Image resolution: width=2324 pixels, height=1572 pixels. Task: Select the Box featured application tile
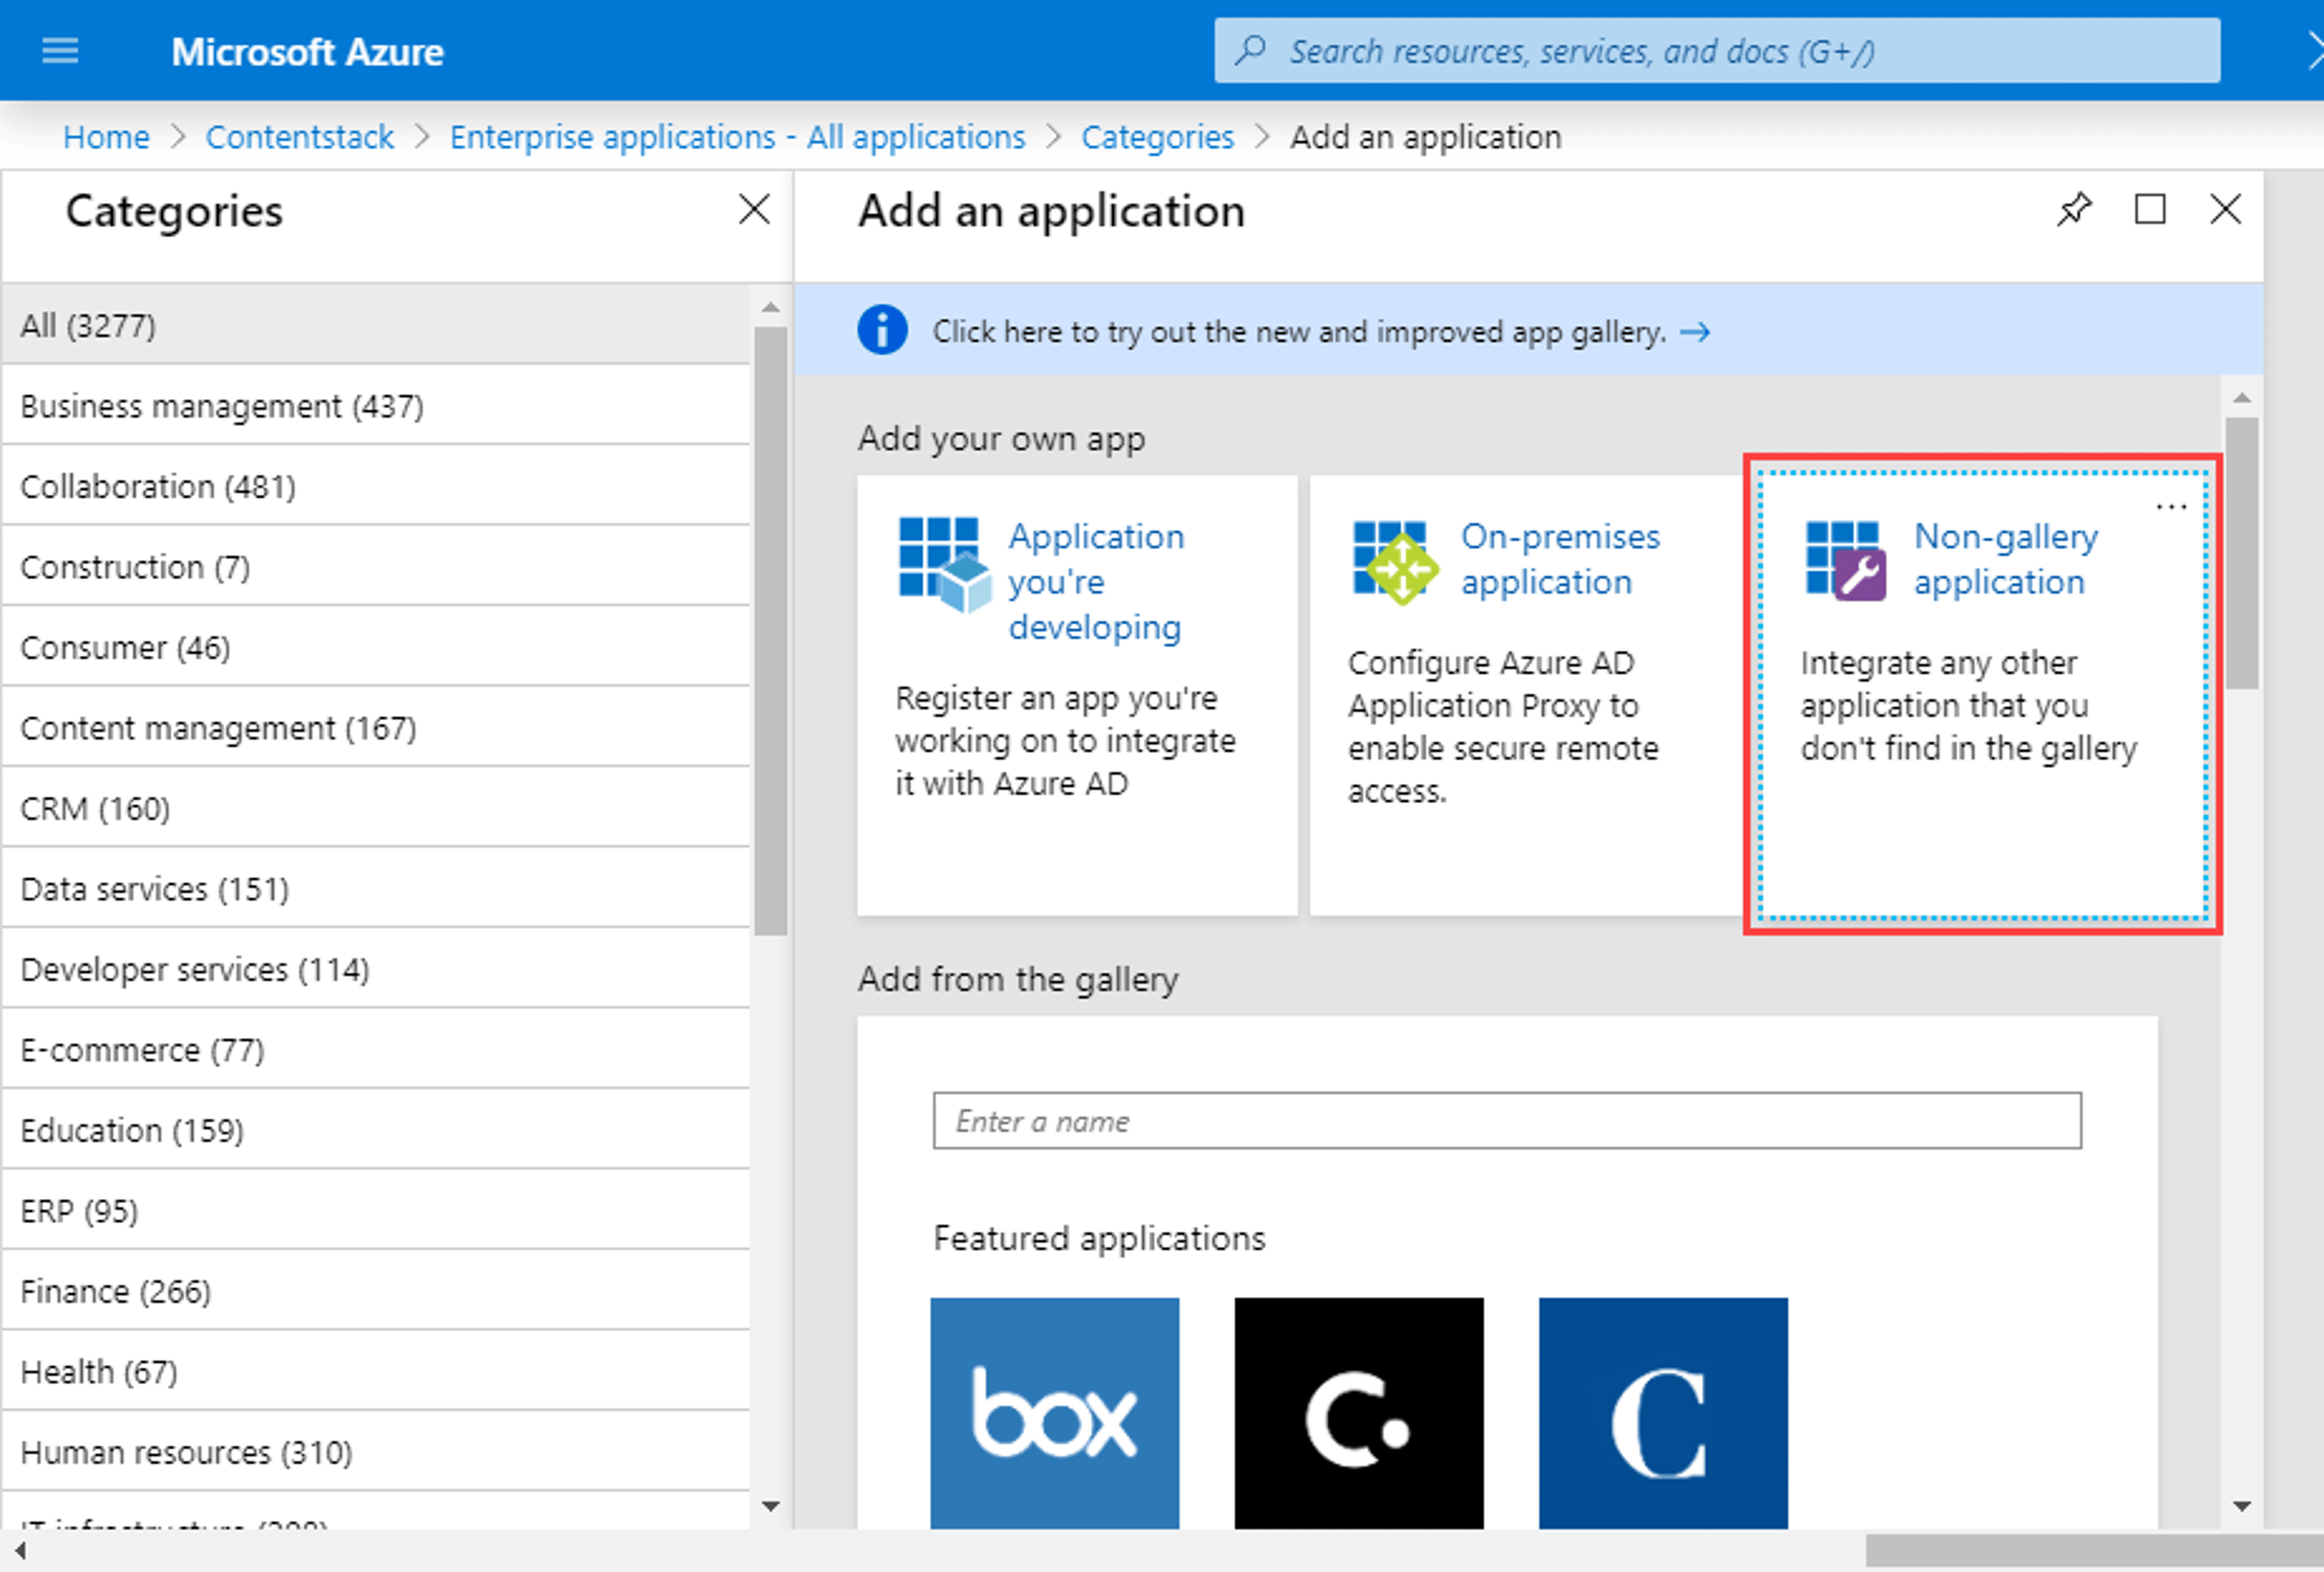[x=1054, y=1412]
